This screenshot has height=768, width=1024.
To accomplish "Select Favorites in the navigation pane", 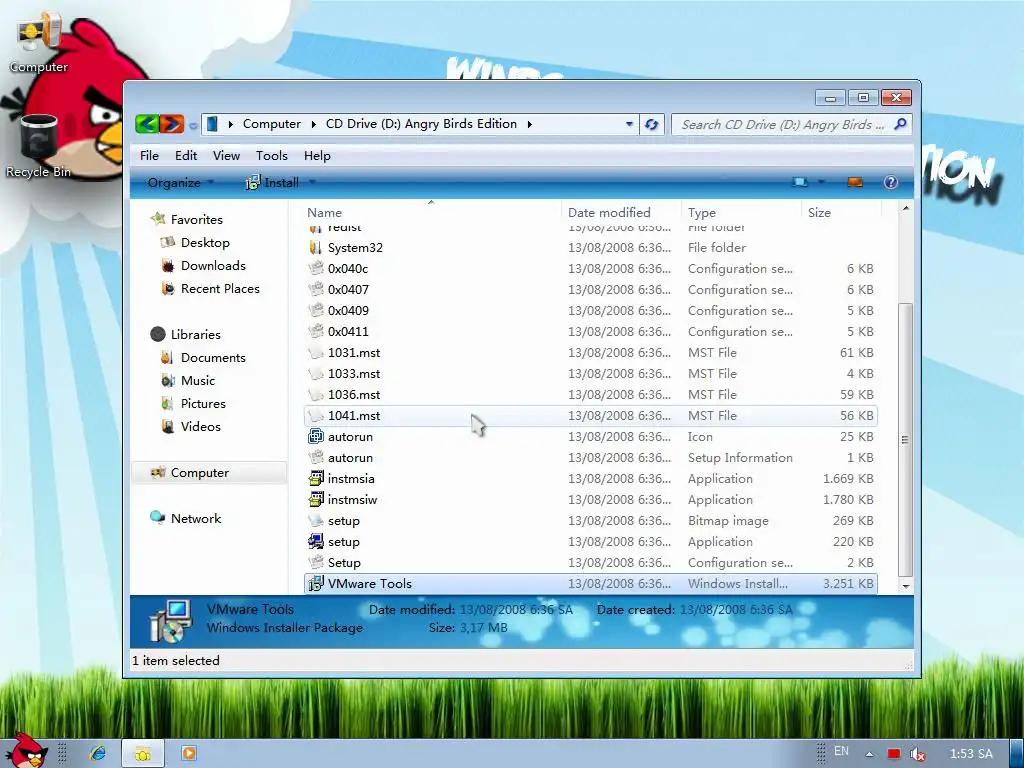I will point(196,219).
